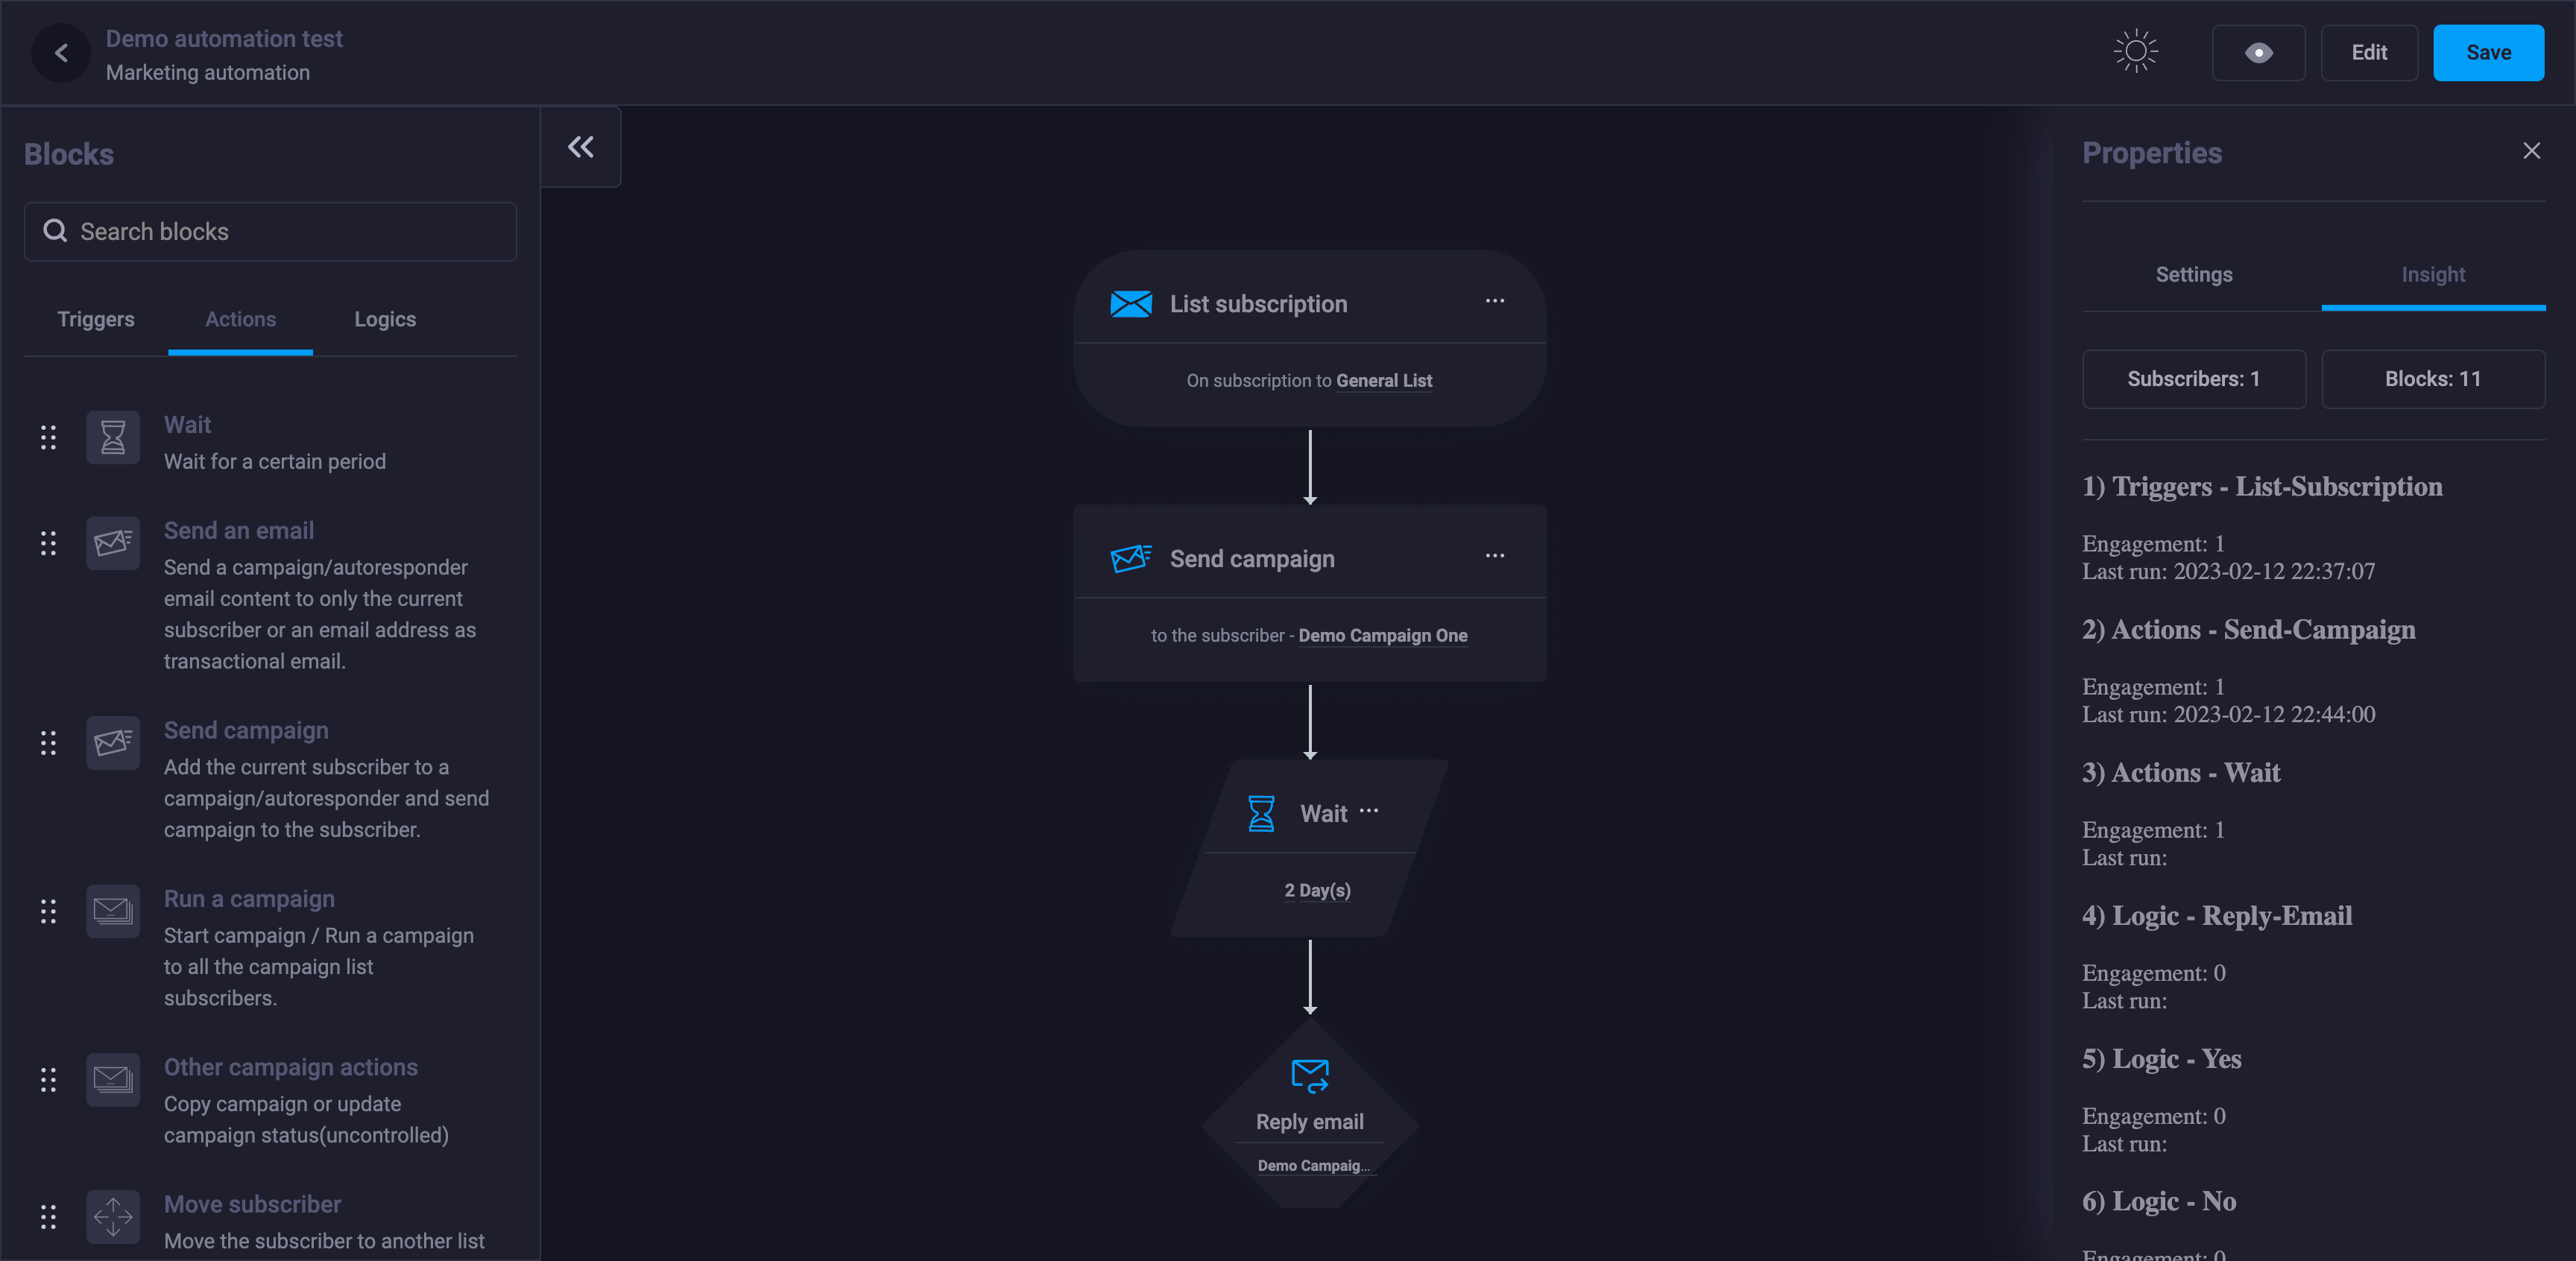Open Wait node options menu on canvas
This screenshot has height=1261, width=2576.
(x=1368, y=811)
